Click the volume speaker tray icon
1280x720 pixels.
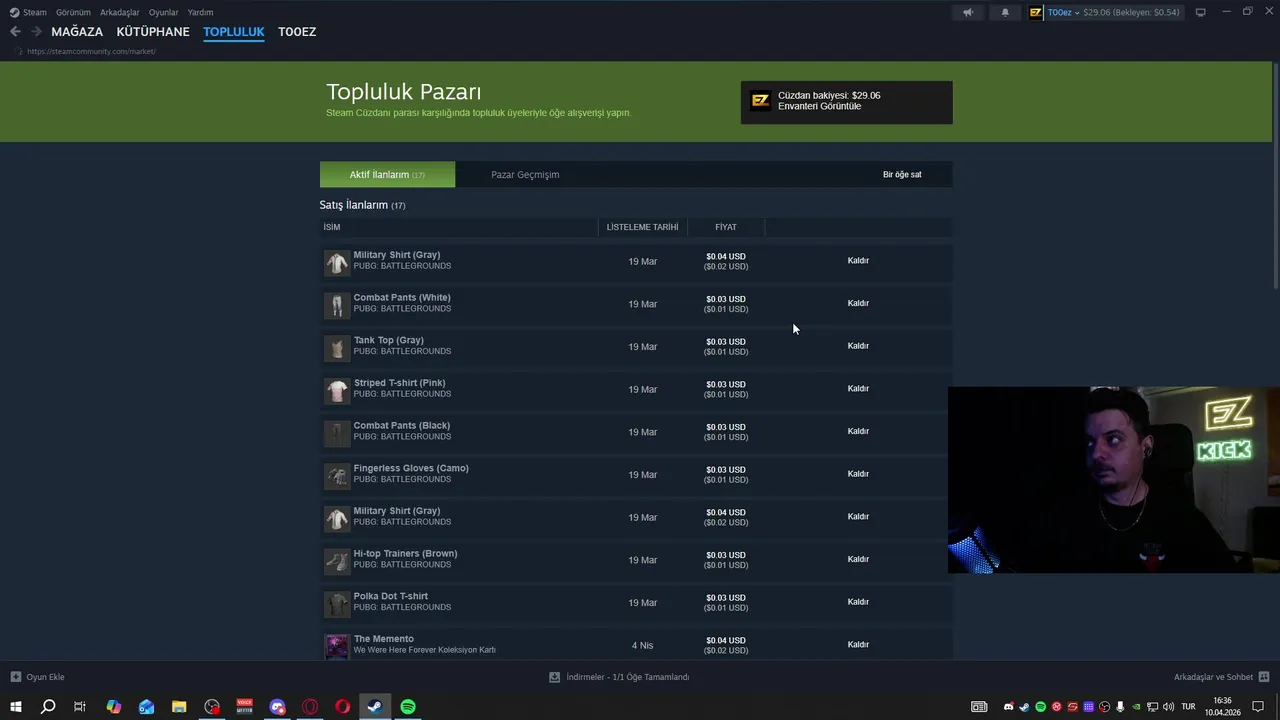1168,707
